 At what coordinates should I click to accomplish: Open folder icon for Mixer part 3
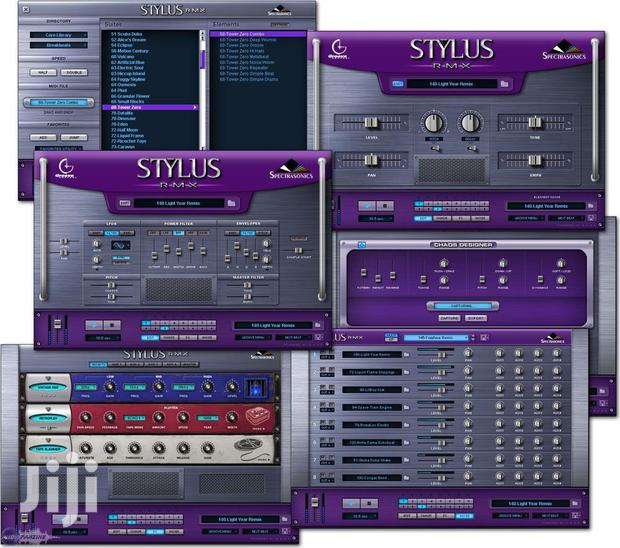(406, 390)
